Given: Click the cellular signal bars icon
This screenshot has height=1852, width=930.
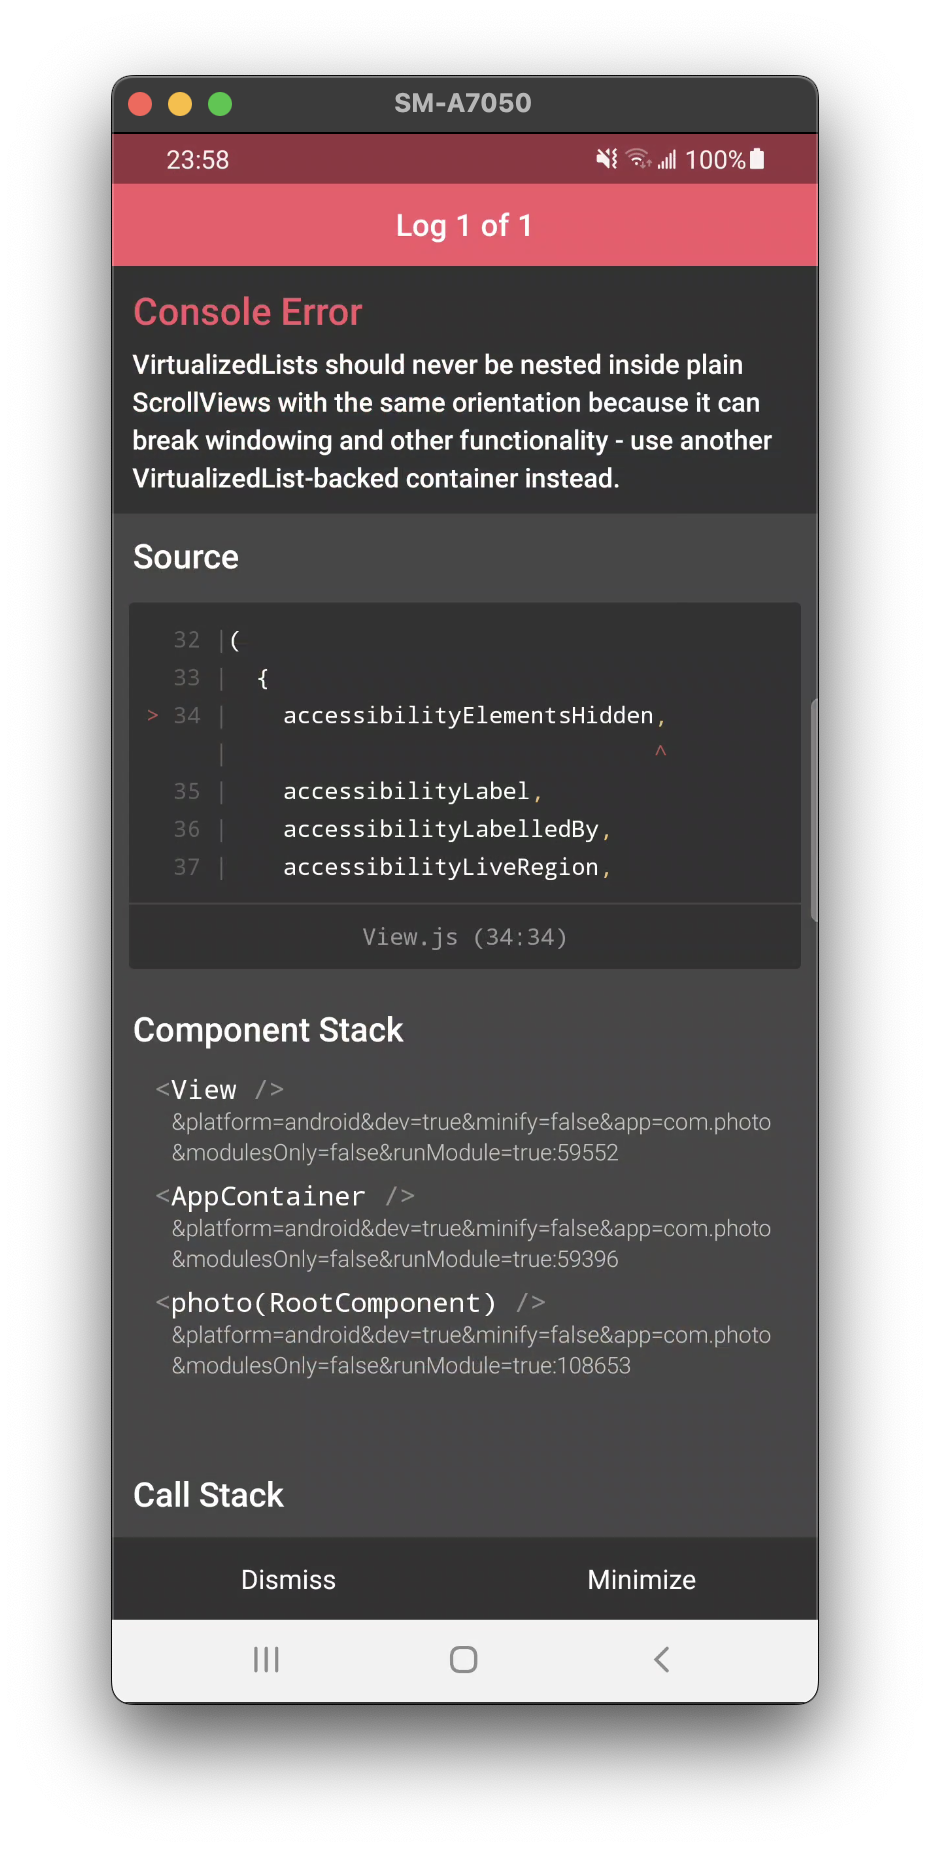Looking at the screenshot, I should point(667,159).
